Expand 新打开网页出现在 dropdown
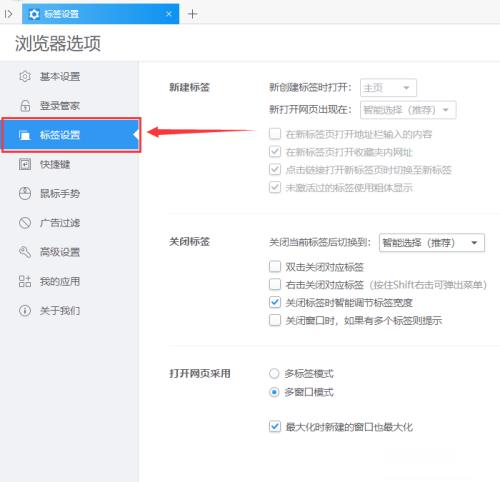 coord(408,110)
